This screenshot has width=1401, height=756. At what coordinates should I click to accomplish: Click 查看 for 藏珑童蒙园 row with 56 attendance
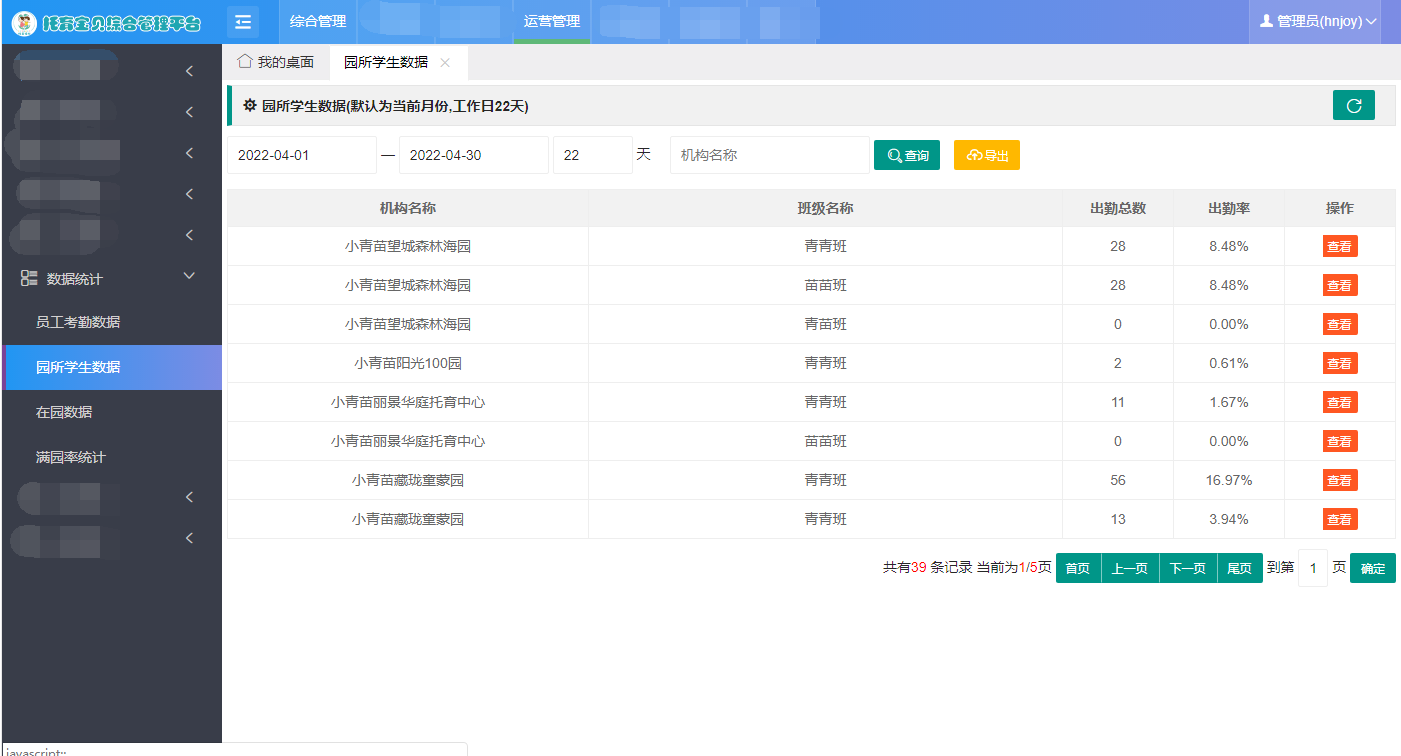1340,480
